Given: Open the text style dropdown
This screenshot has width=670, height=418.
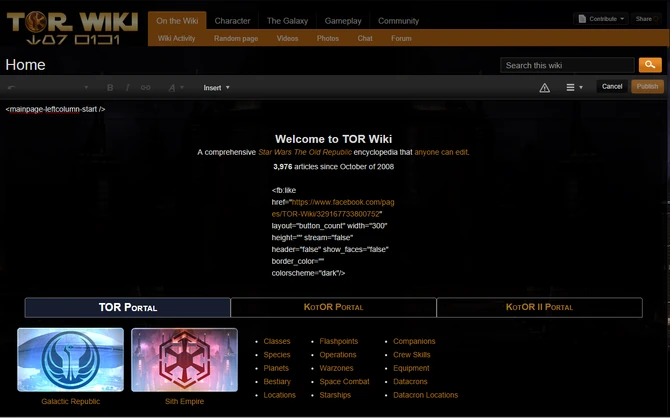Looking at the screenshot, I should click(x=175, y=87).
